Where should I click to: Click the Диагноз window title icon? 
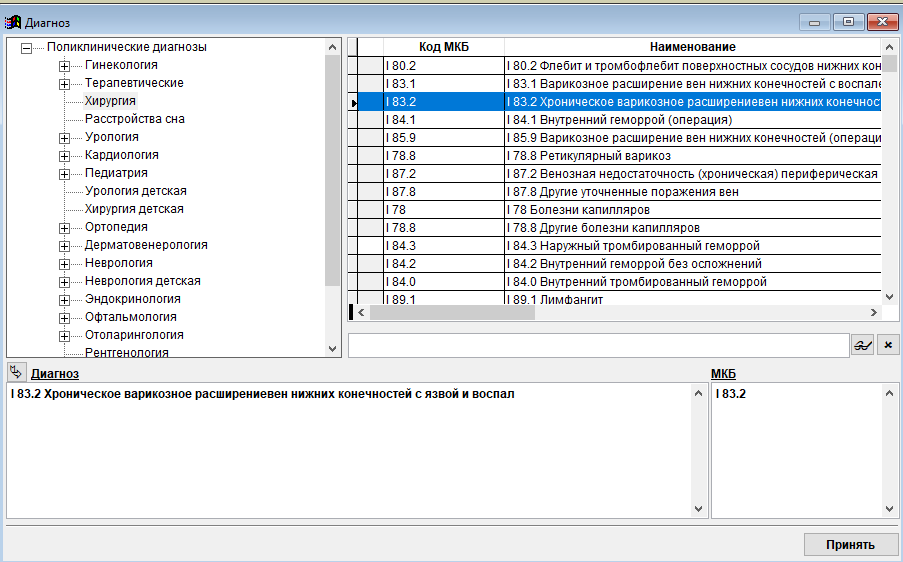14,22
